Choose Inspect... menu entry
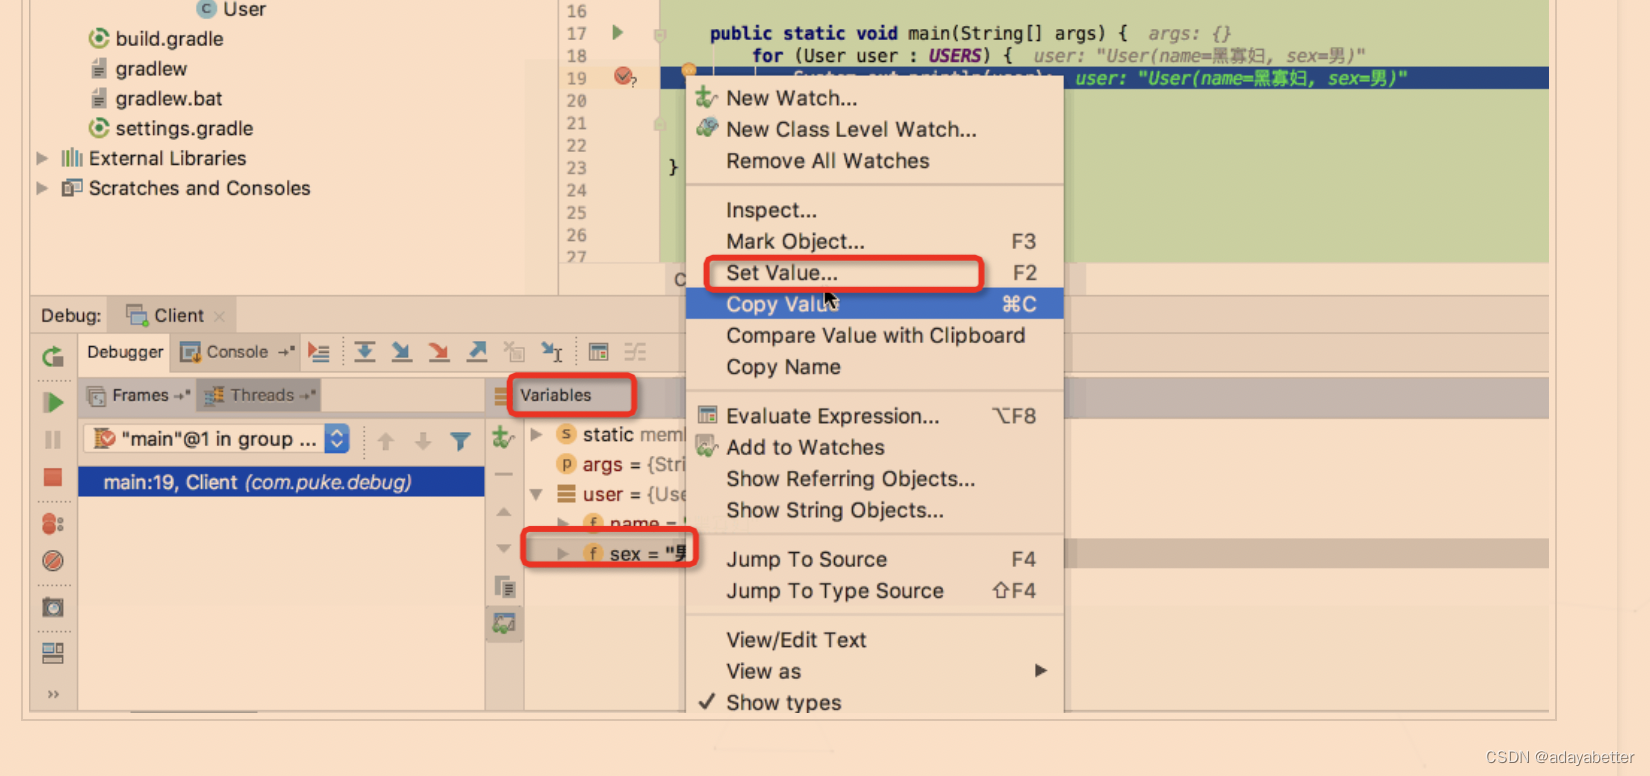Viewport: 1650px width, 776px height. [874, 210]
